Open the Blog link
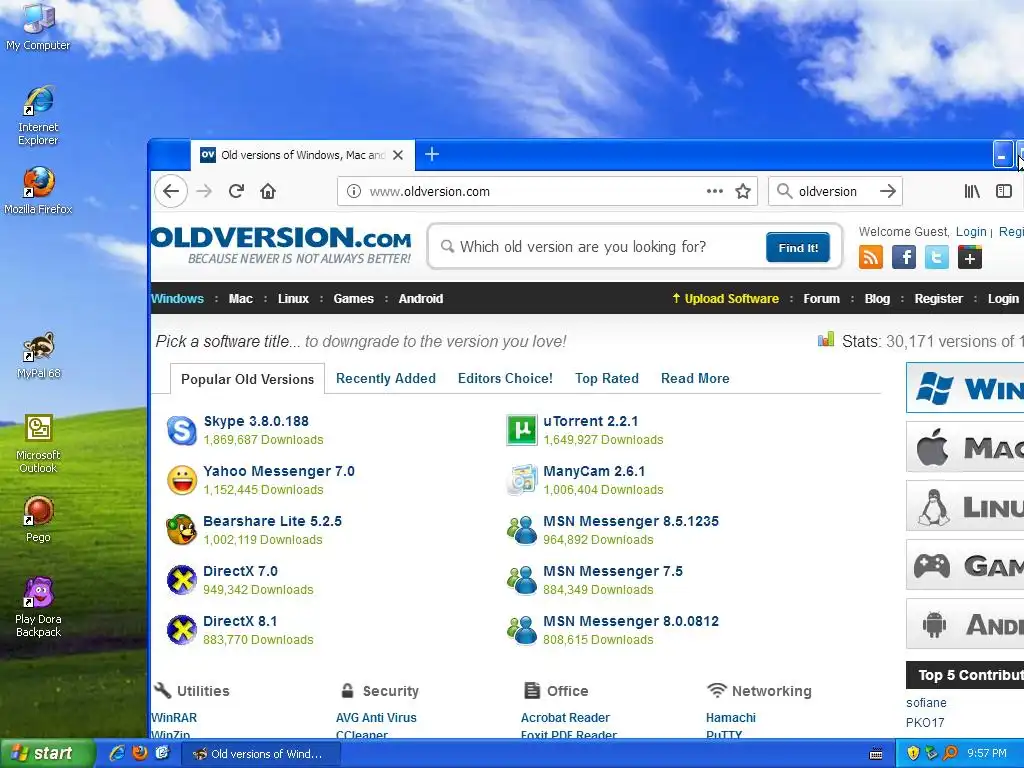 pos(877,298)
